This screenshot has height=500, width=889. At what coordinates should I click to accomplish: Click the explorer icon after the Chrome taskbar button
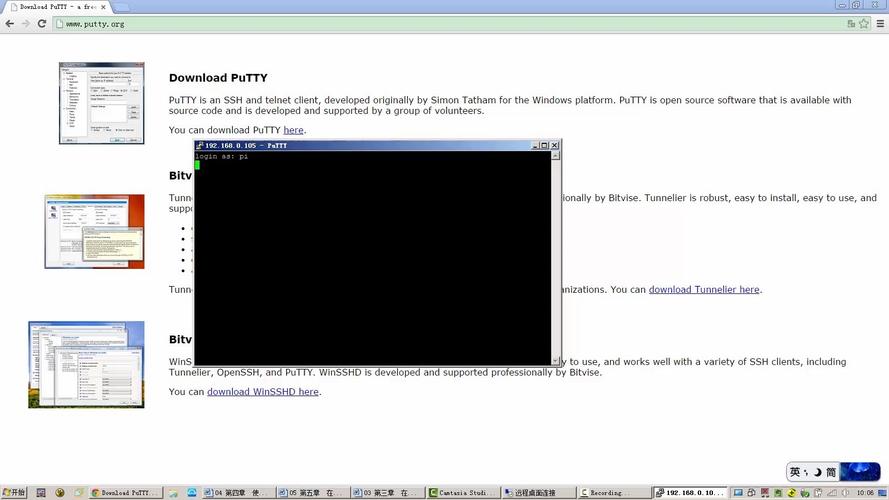click(x=173, y=493)
